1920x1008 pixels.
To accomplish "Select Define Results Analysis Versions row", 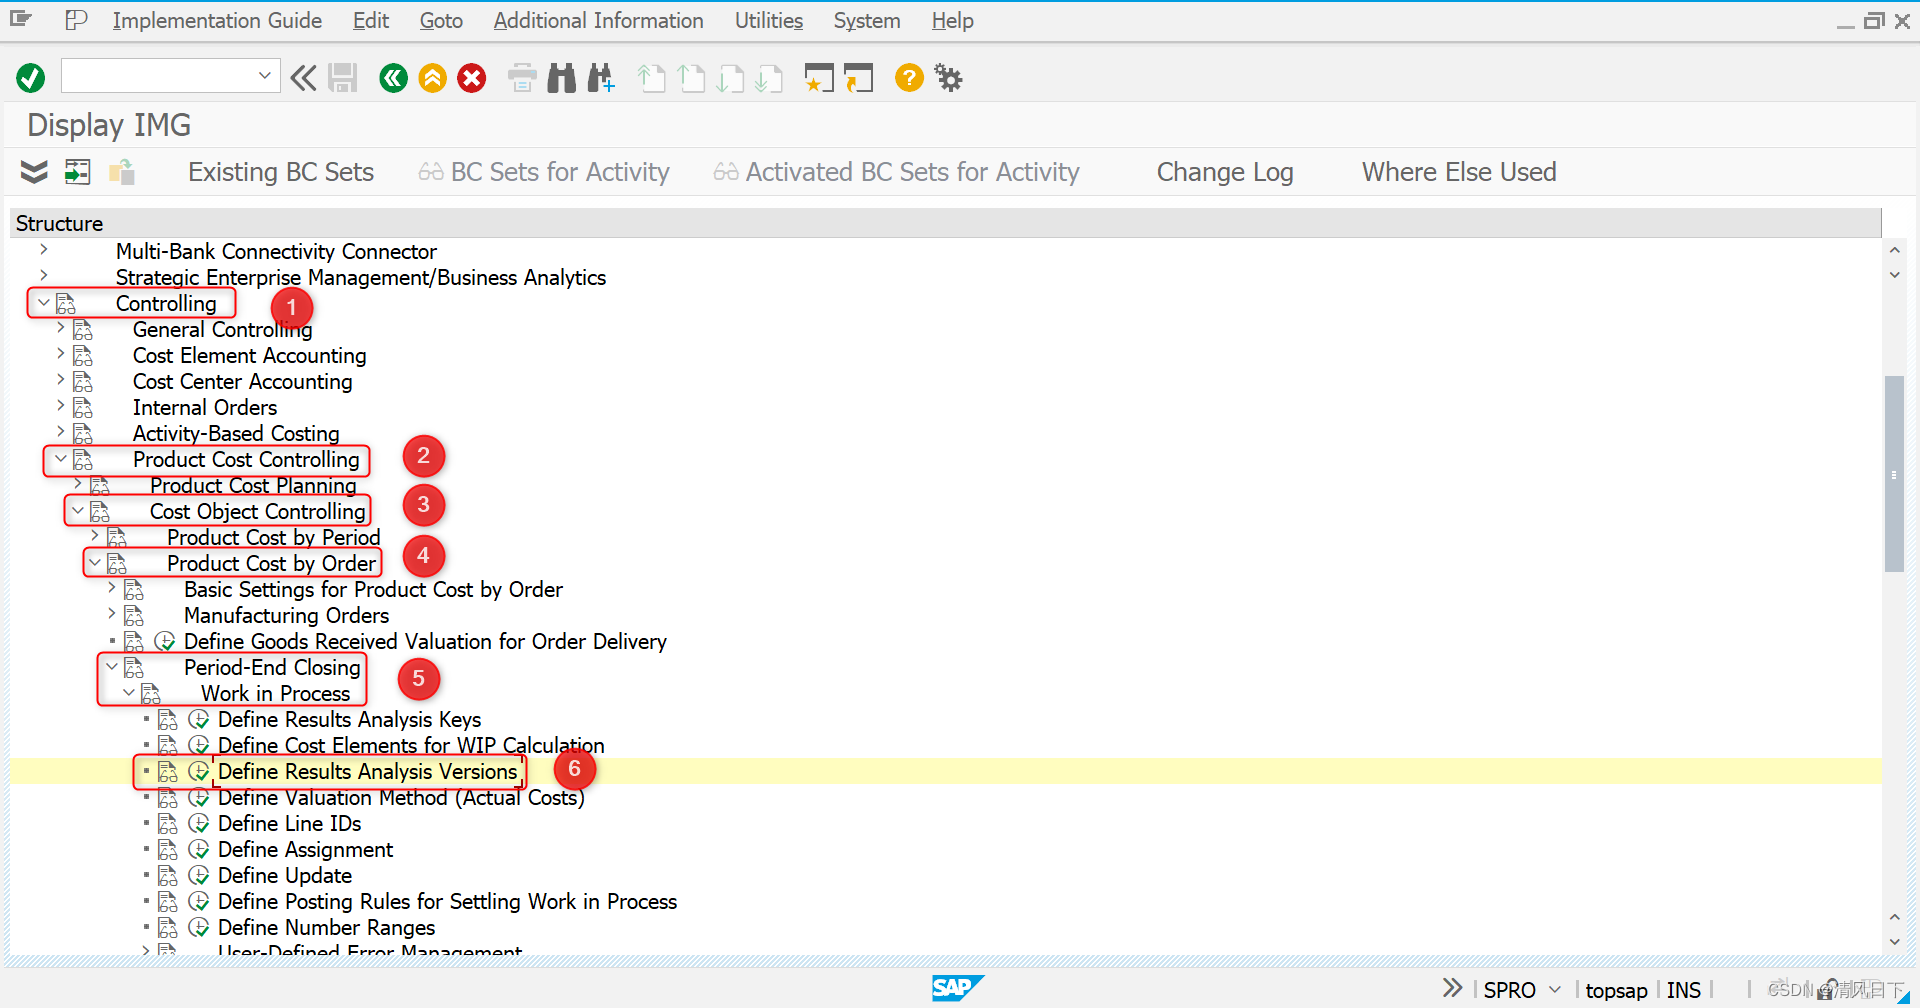I will coord(945,771).
